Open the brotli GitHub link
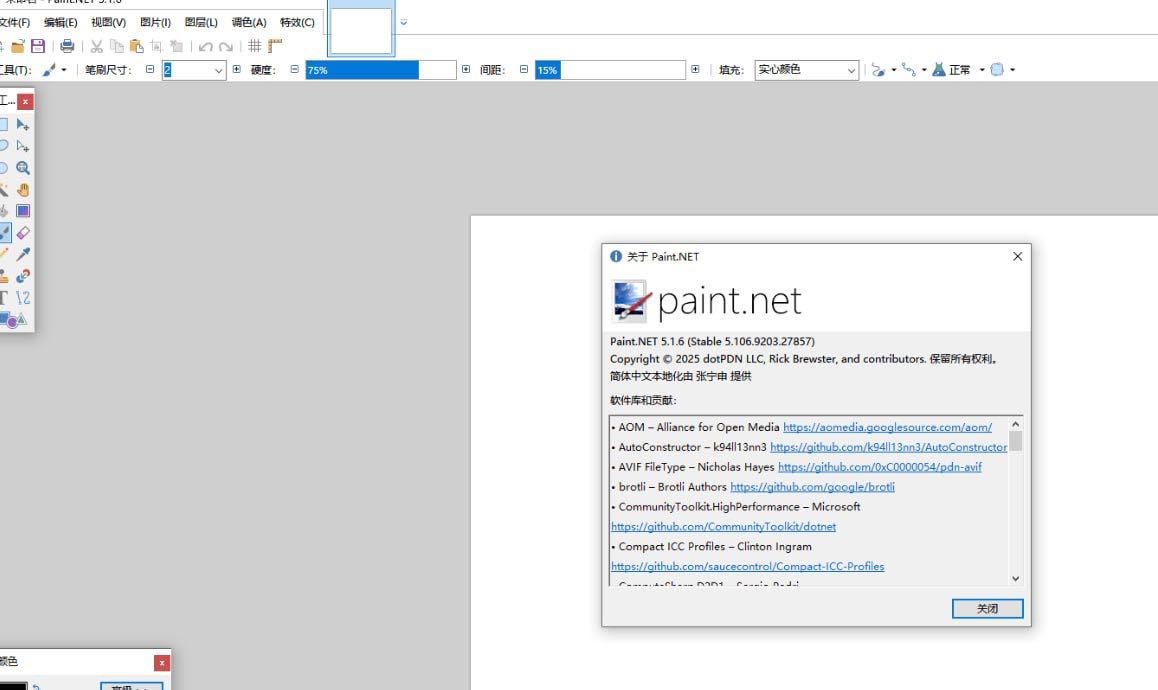 812,487
